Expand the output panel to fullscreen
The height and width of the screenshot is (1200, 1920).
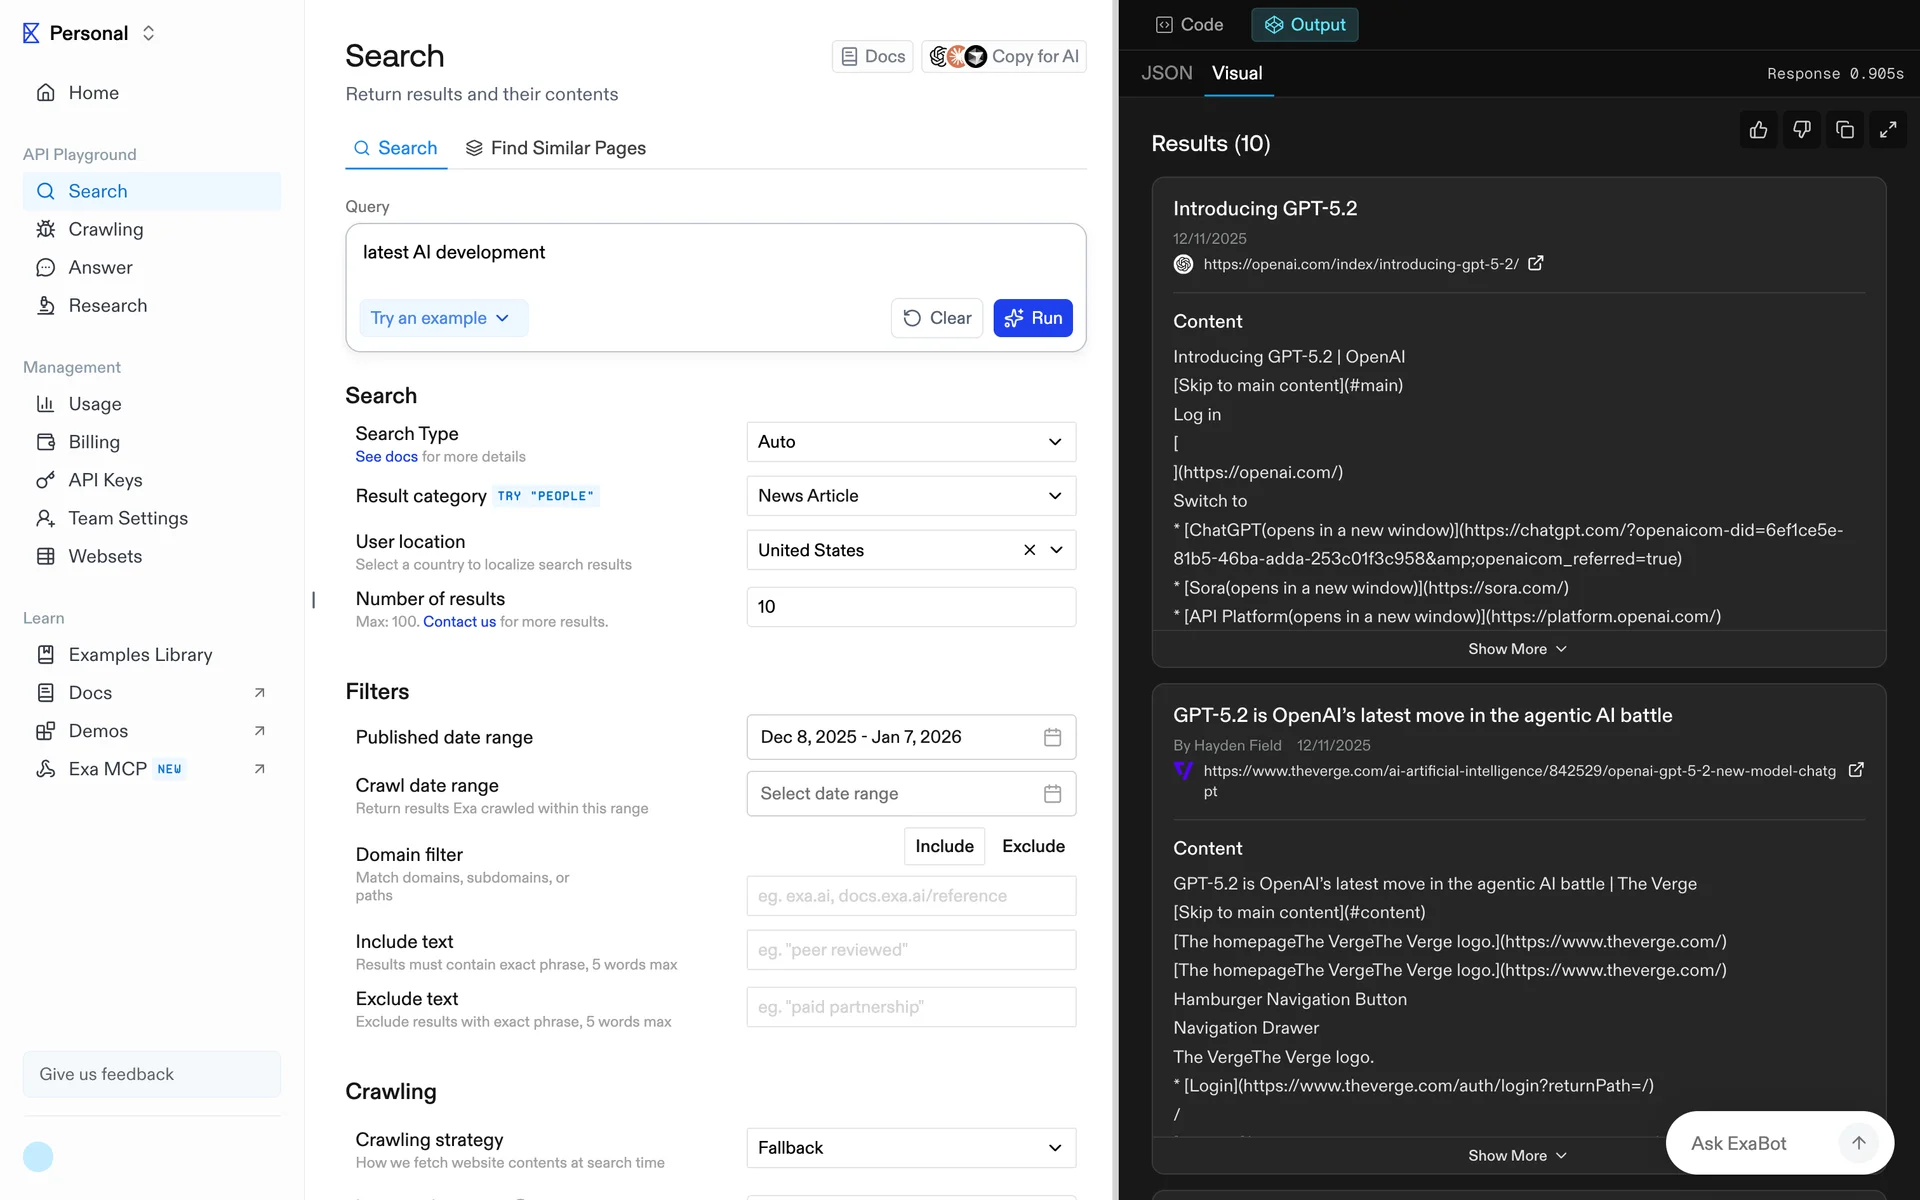click(1888, 130)
